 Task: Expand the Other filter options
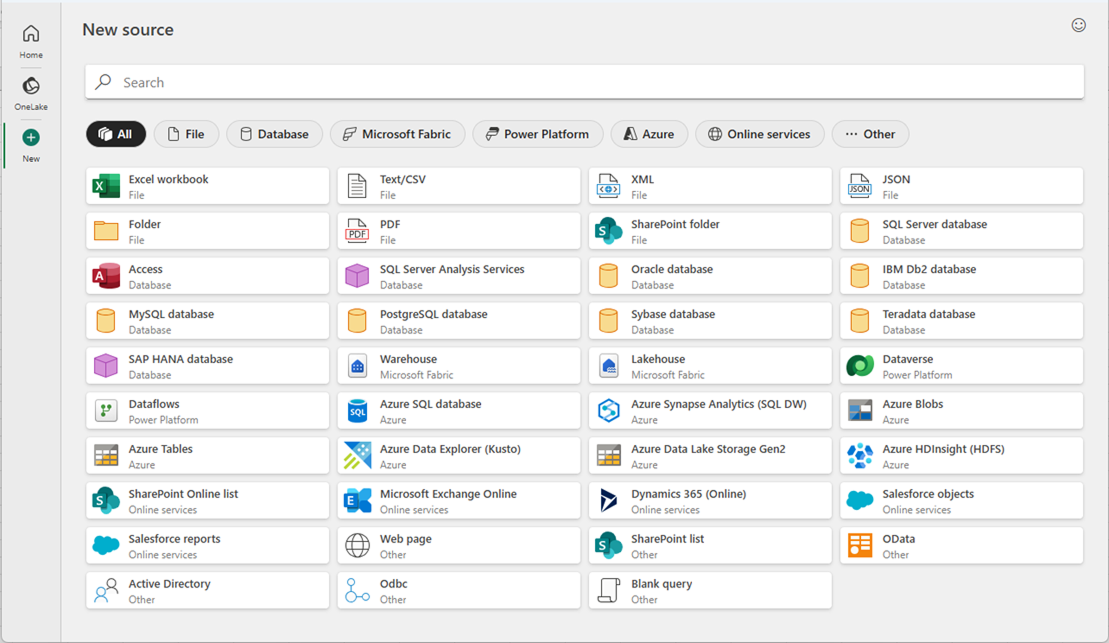[x=869, y=134]
